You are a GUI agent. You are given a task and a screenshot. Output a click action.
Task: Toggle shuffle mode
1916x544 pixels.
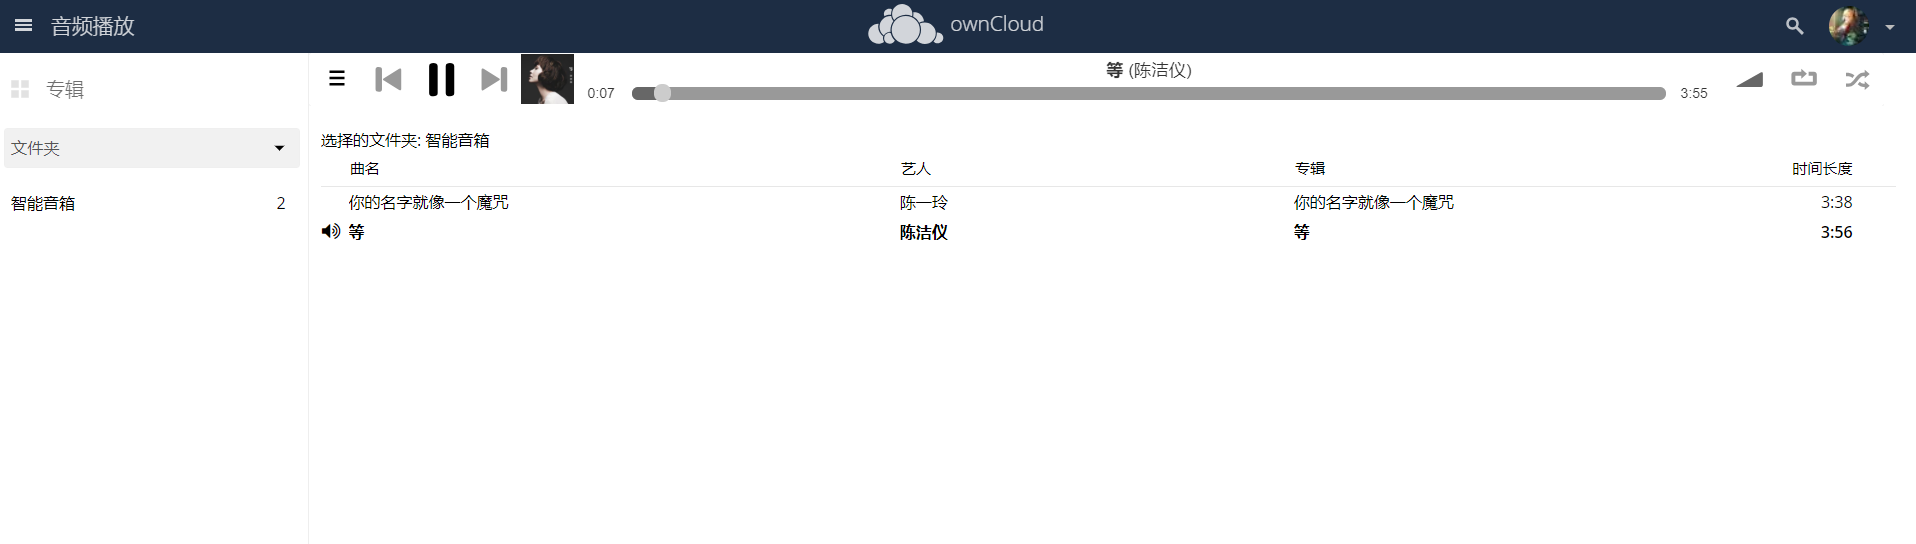pyautogui.click(x=1857, y=79)
